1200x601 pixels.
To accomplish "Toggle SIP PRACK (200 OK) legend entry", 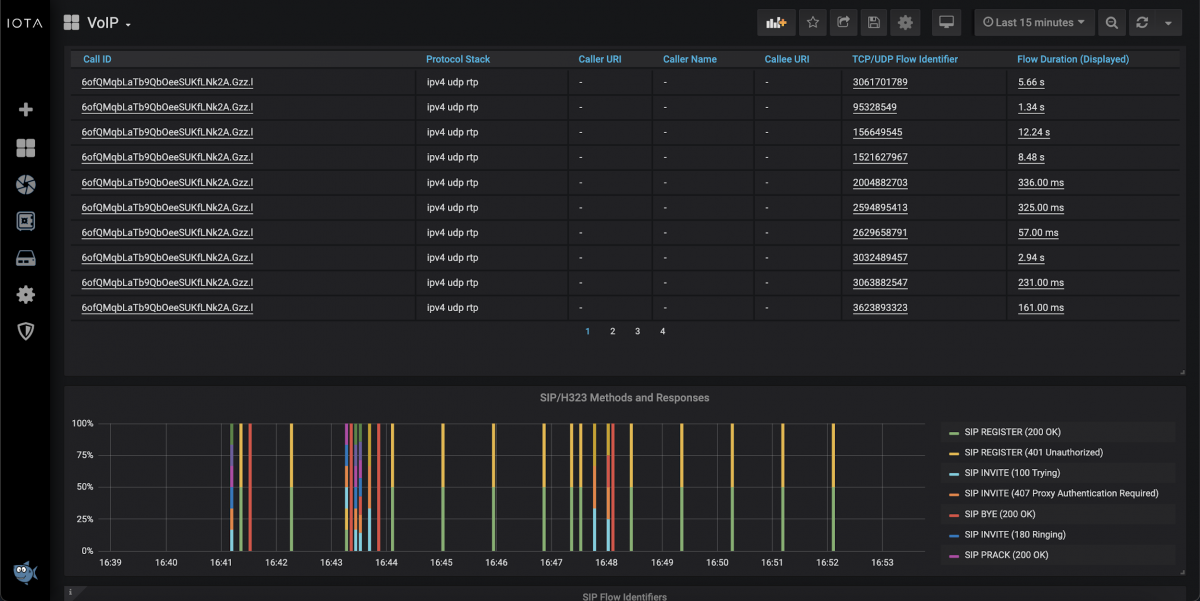I will [1006, 555].
